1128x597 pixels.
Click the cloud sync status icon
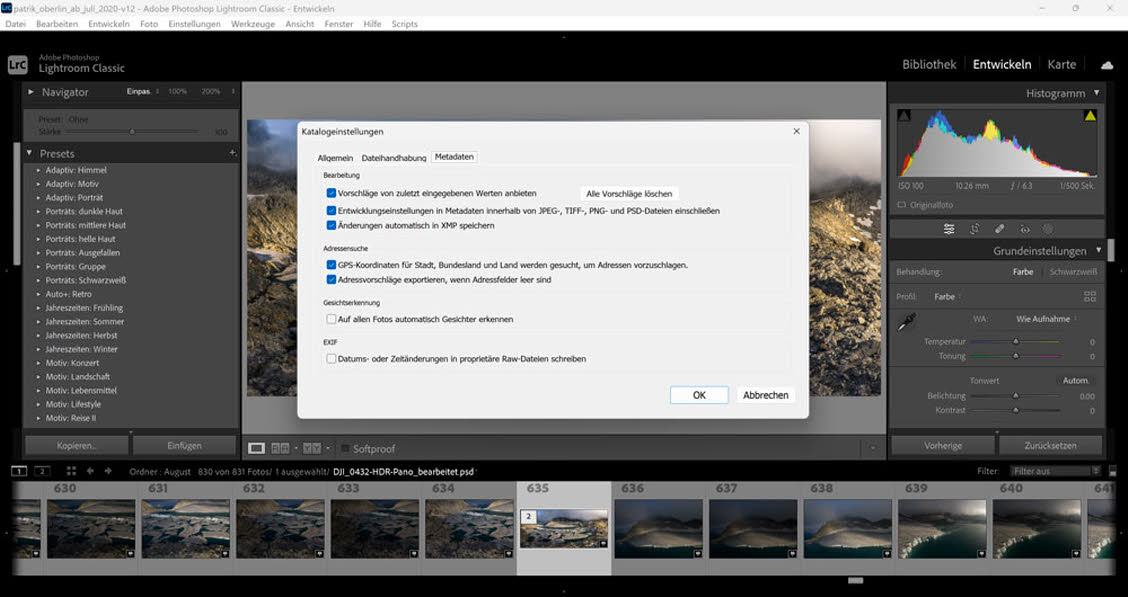1107,65
